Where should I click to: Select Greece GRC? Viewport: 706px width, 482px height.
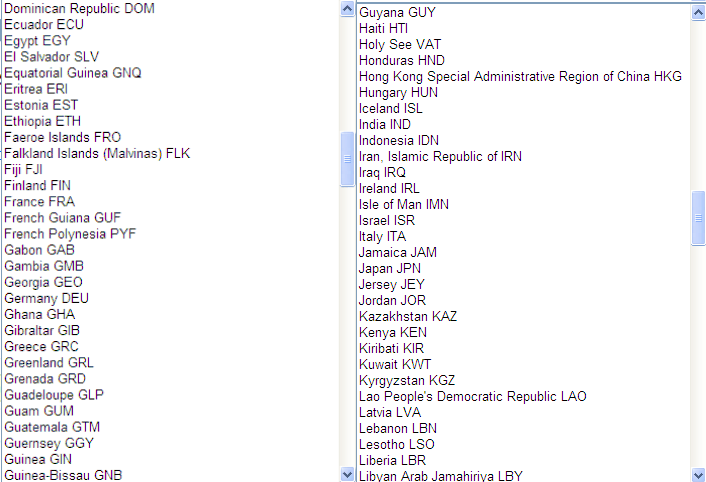(x=41, y=347)
